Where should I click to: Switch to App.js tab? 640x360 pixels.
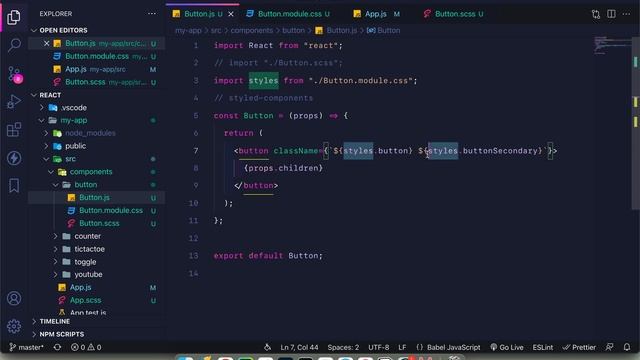(x=376, y=14)
